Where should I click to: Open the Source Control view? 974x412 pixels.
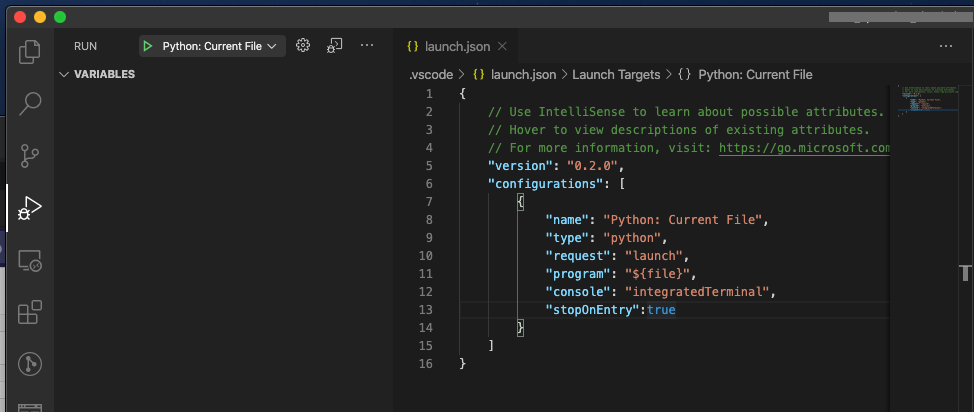pyautogui.click(x=30, y=156)
